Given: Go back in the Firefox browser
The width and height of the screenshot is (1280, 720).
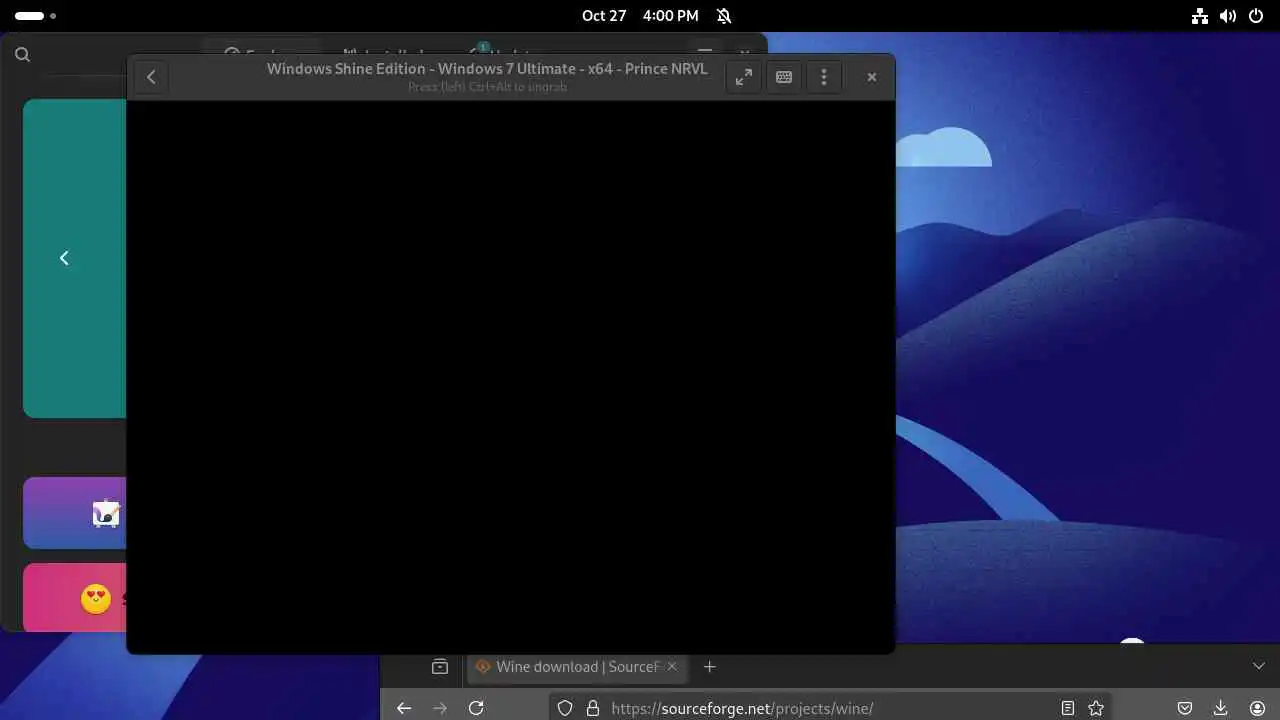Looking at the screenshot, I should coord(404,708).
